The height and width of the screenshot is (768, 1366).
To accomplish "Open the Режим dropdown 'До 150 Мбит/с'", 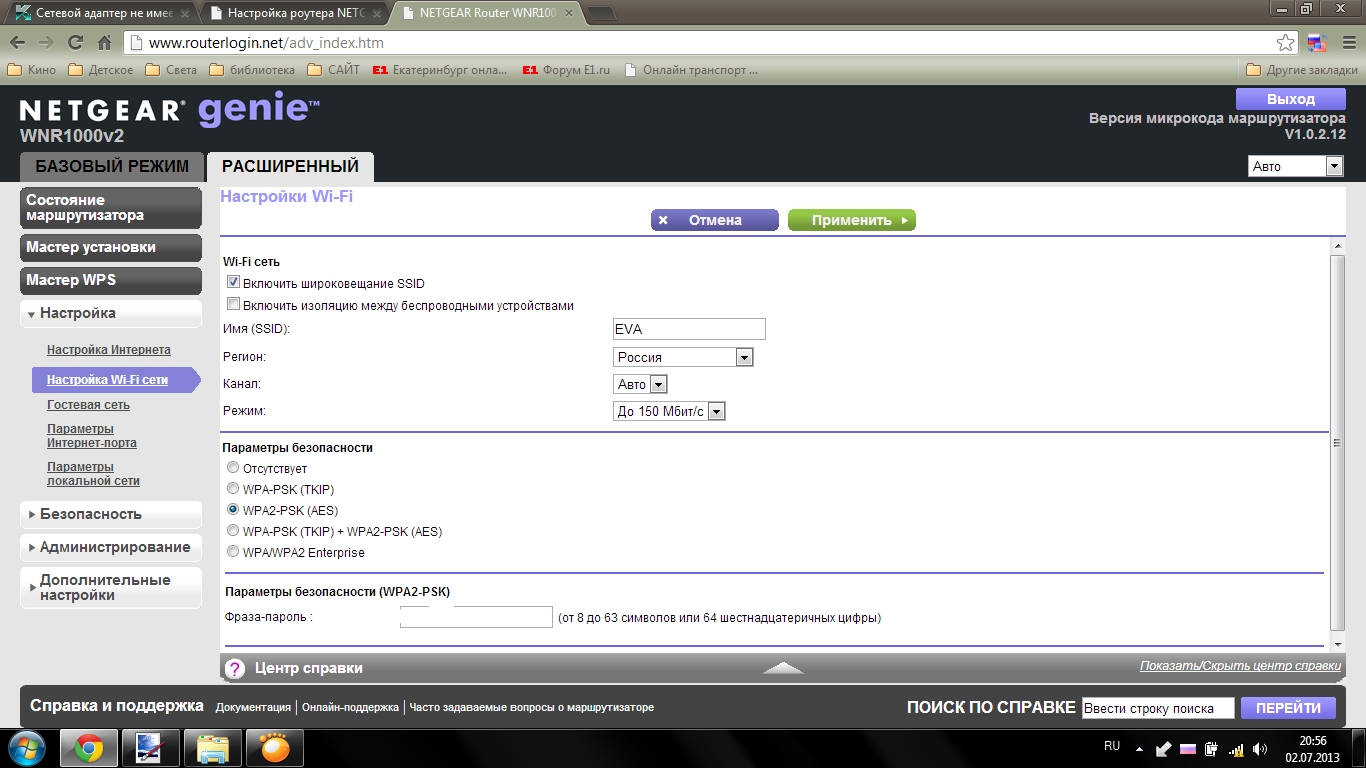I will point(669,411).
